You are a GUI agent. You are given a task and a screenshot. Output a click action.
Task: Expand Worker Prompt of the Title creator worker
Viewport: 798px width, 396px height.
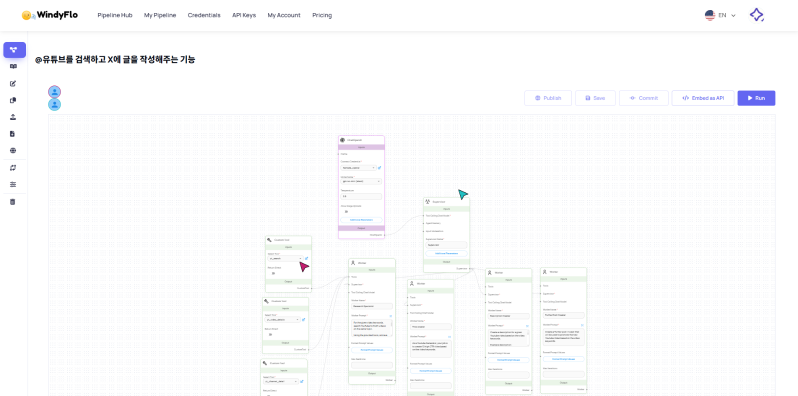[450, 336]
